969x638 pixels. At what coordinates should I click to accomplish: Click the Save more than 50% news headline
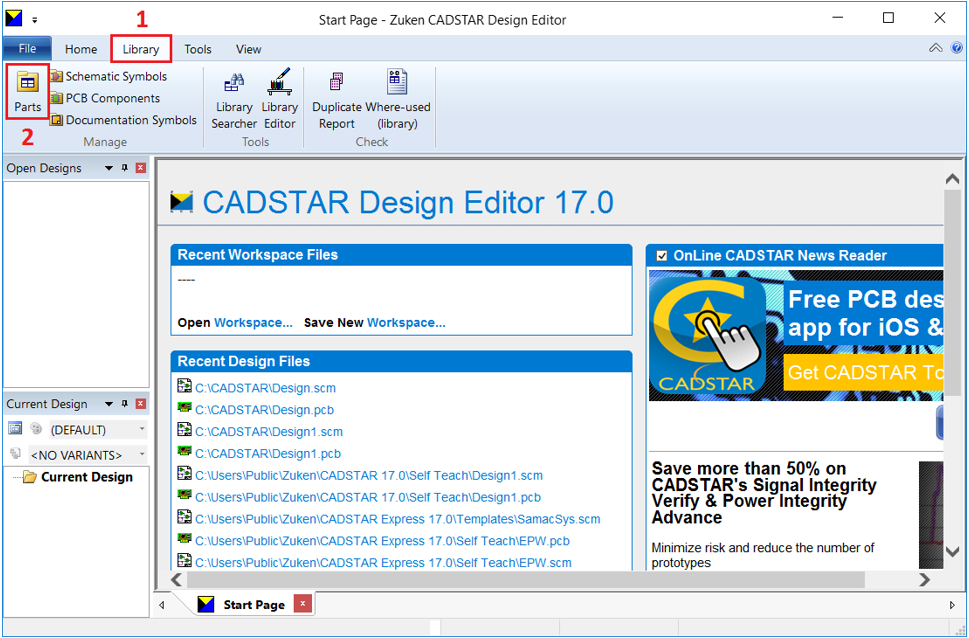(764, 493)
